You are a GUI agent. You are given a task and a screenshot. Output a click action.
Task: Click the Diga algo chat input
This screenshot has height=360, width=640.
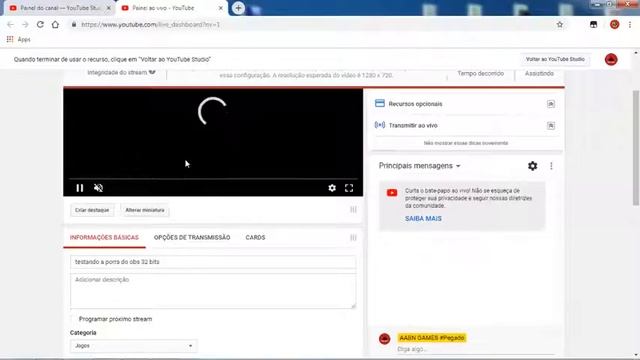[476, 349]
